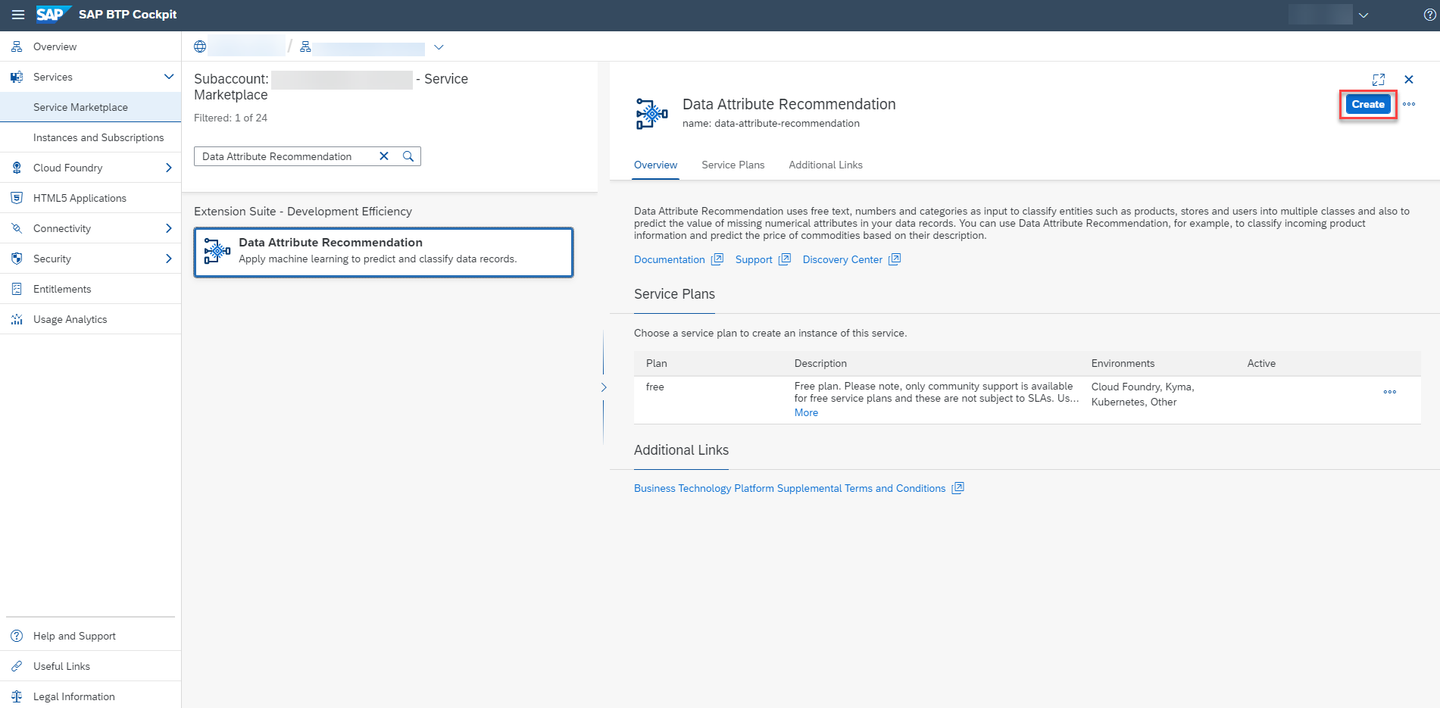This screenshot has height=708, width=1440.
Task: Click the Legal Information scales icon
Action: [16, 697]
